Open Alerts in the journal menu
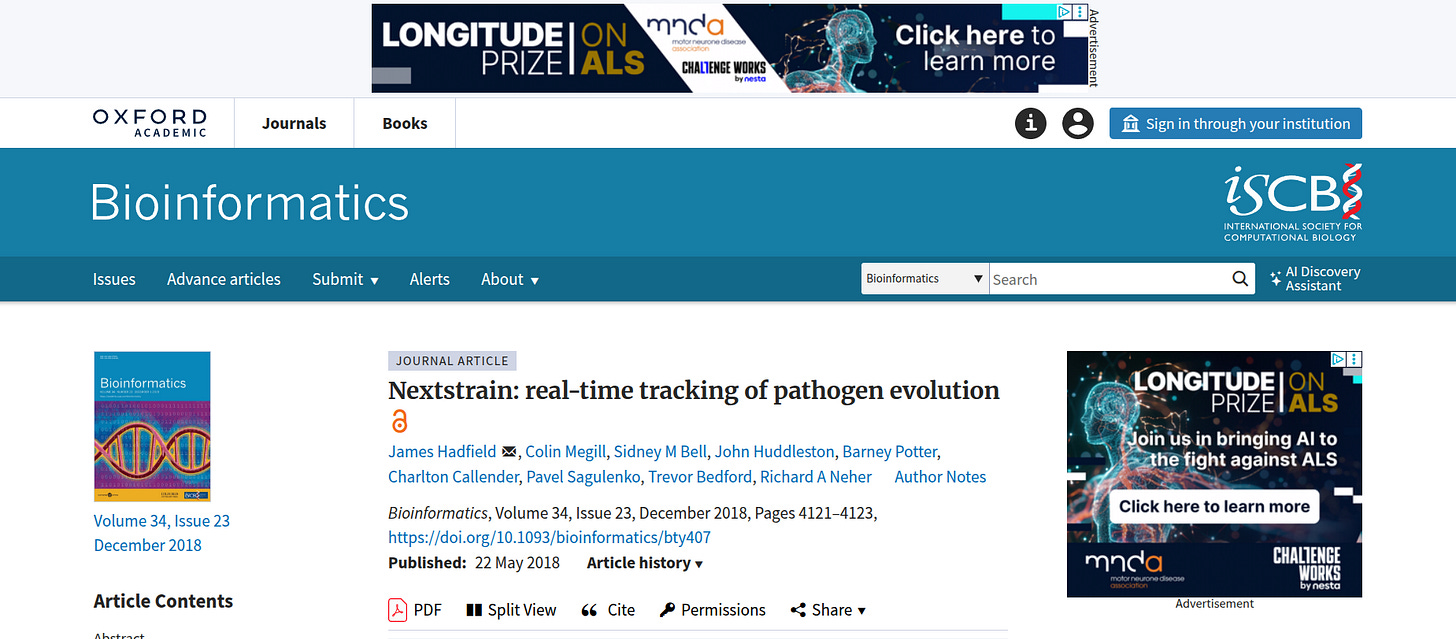1456x639 pixels. 430,279
